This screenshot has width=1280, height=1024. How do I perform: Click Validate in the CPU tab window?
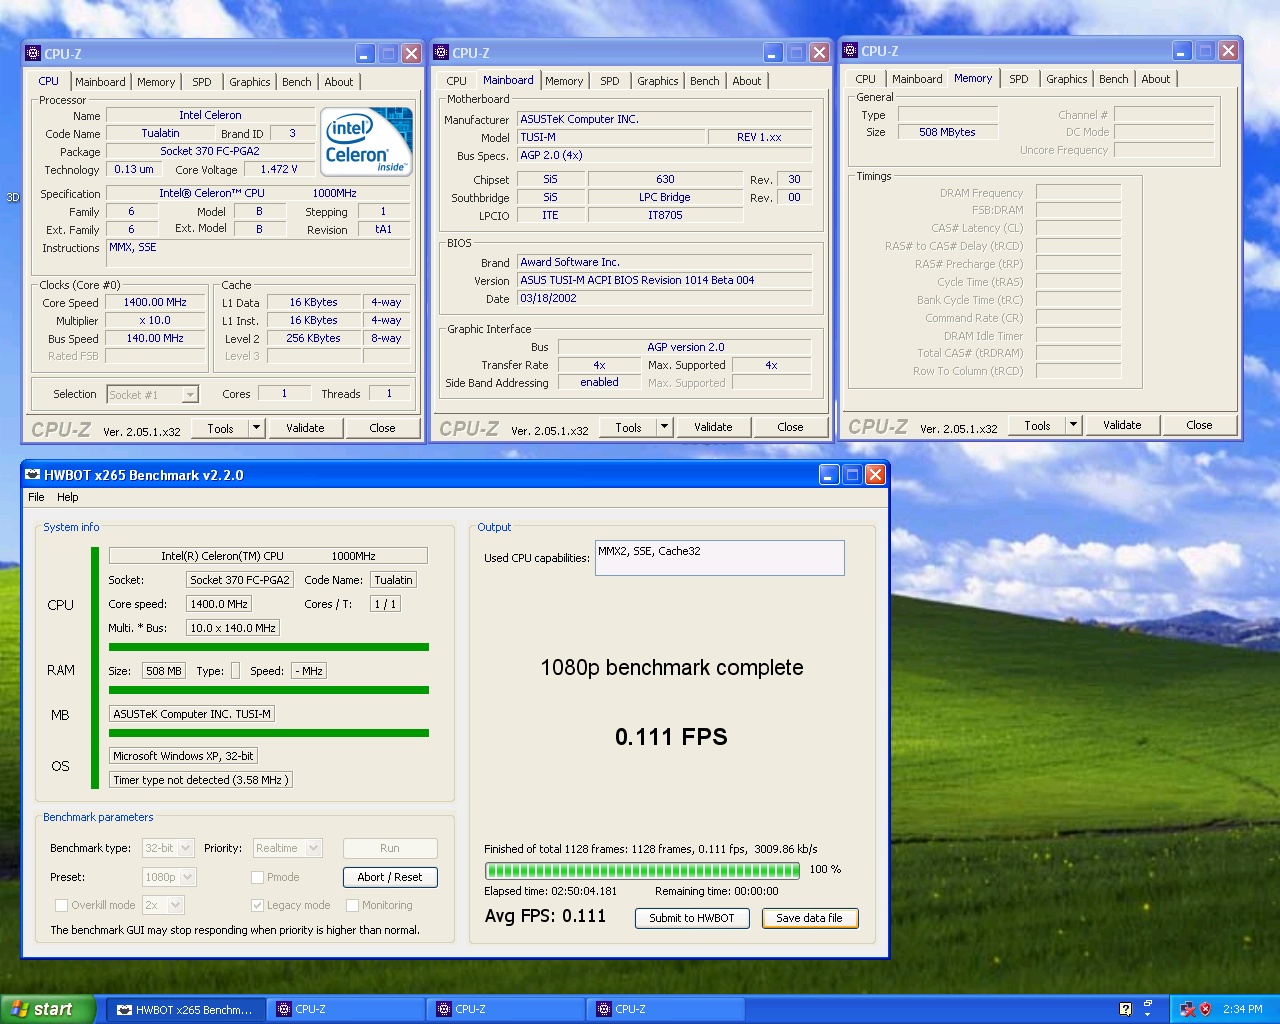tap(305, 428)
